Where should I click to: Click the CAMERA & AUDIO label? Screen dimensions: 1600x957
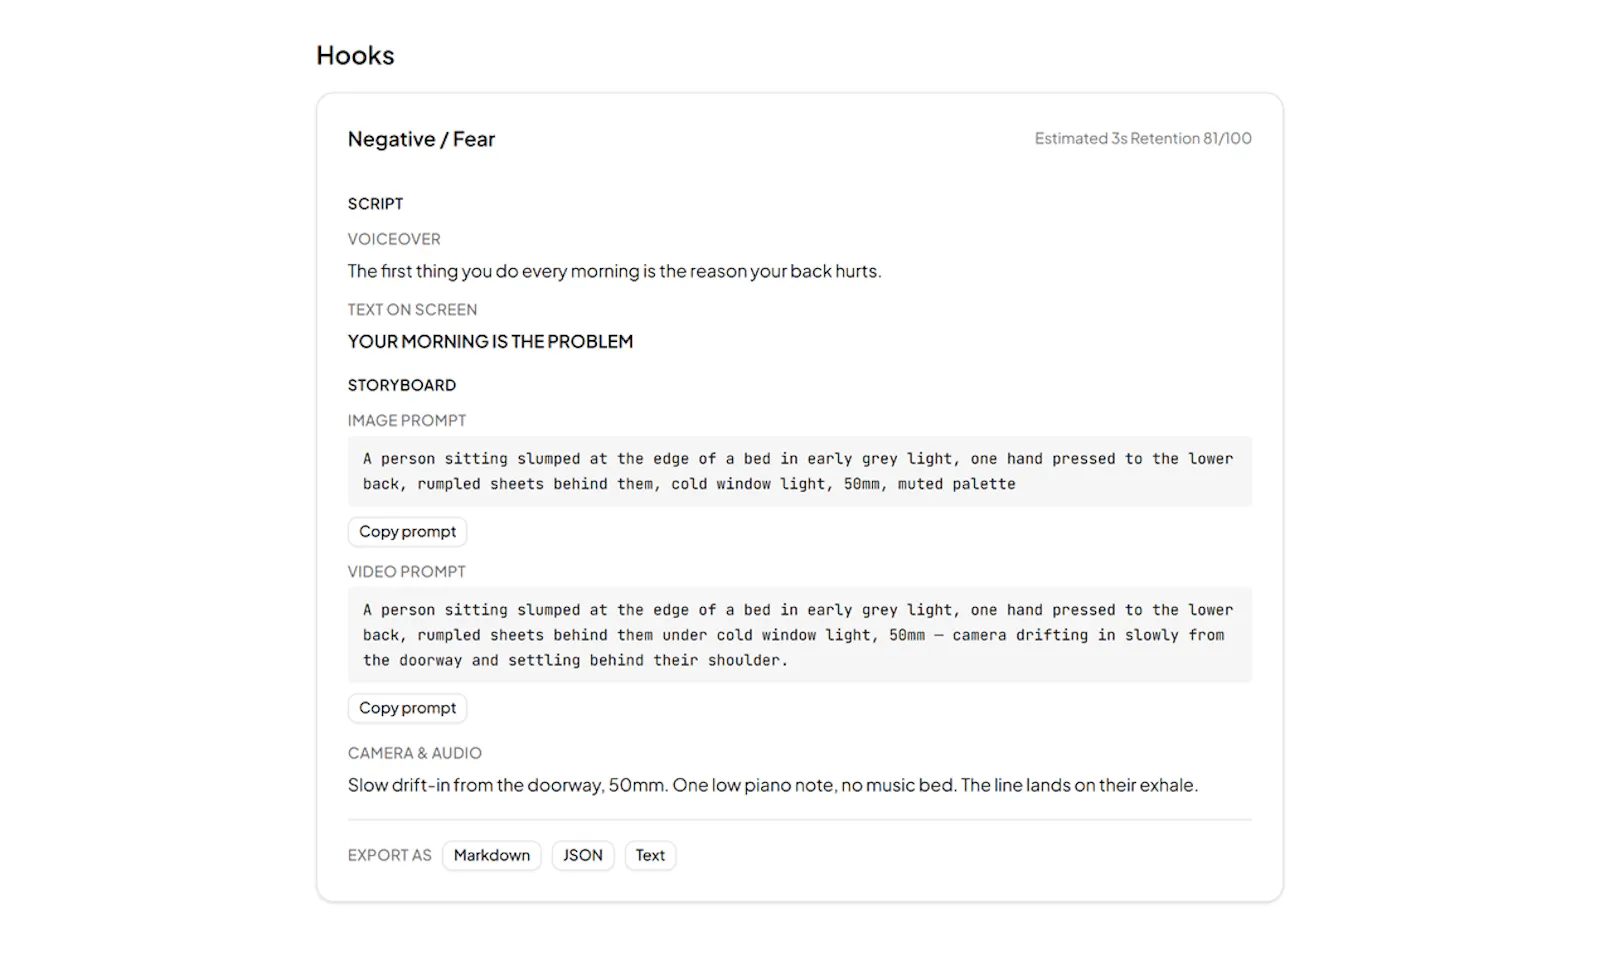414,753
